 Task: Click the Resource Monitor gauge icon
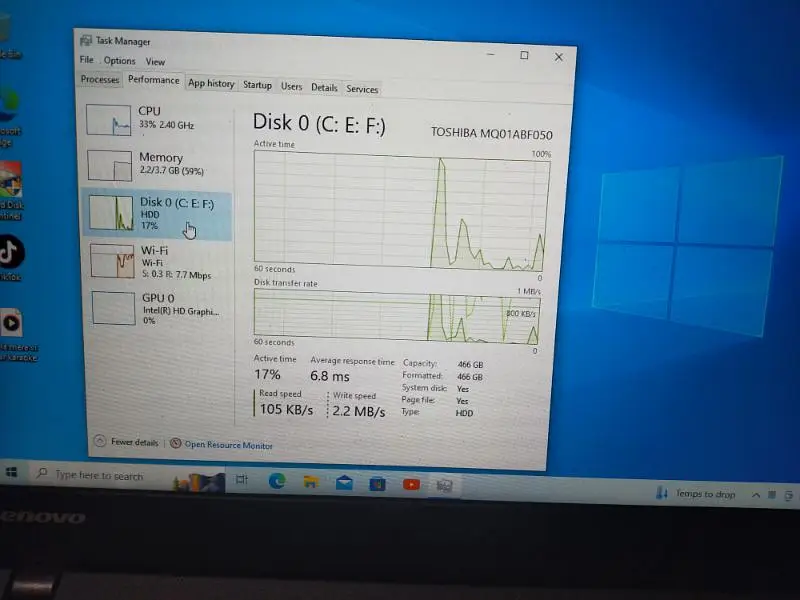pos(176,443)
